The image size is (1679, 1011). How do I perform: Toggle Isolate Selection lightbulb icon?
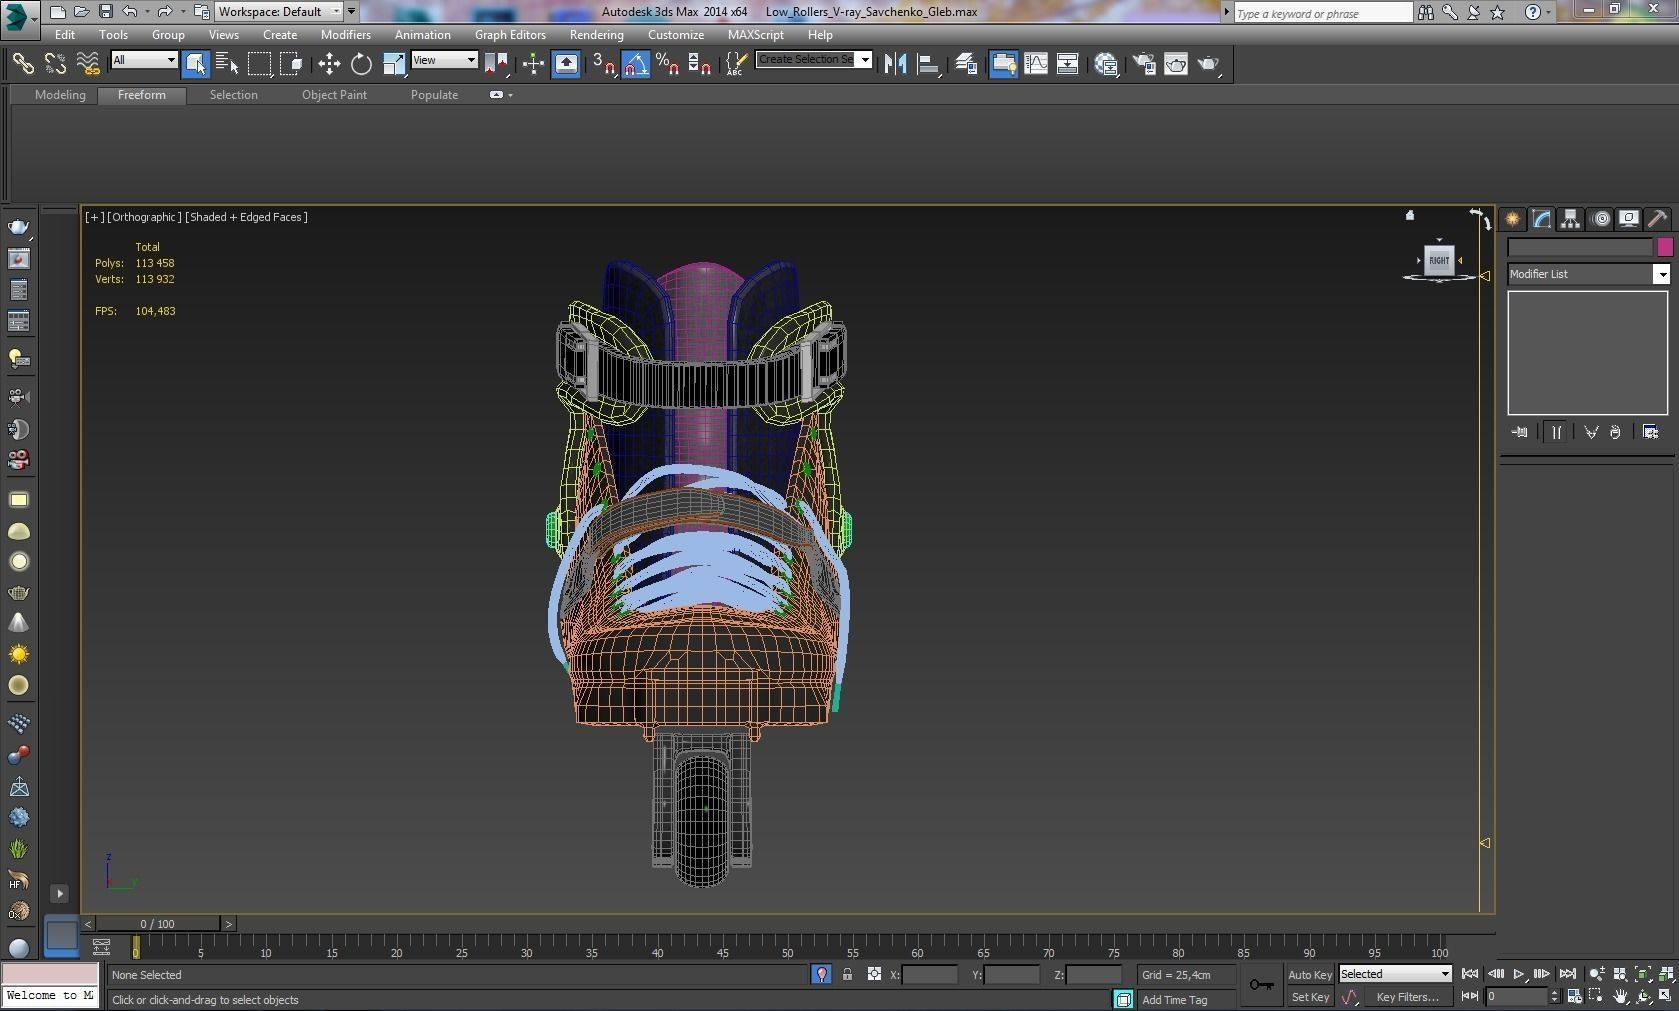[x=821, y=974]
